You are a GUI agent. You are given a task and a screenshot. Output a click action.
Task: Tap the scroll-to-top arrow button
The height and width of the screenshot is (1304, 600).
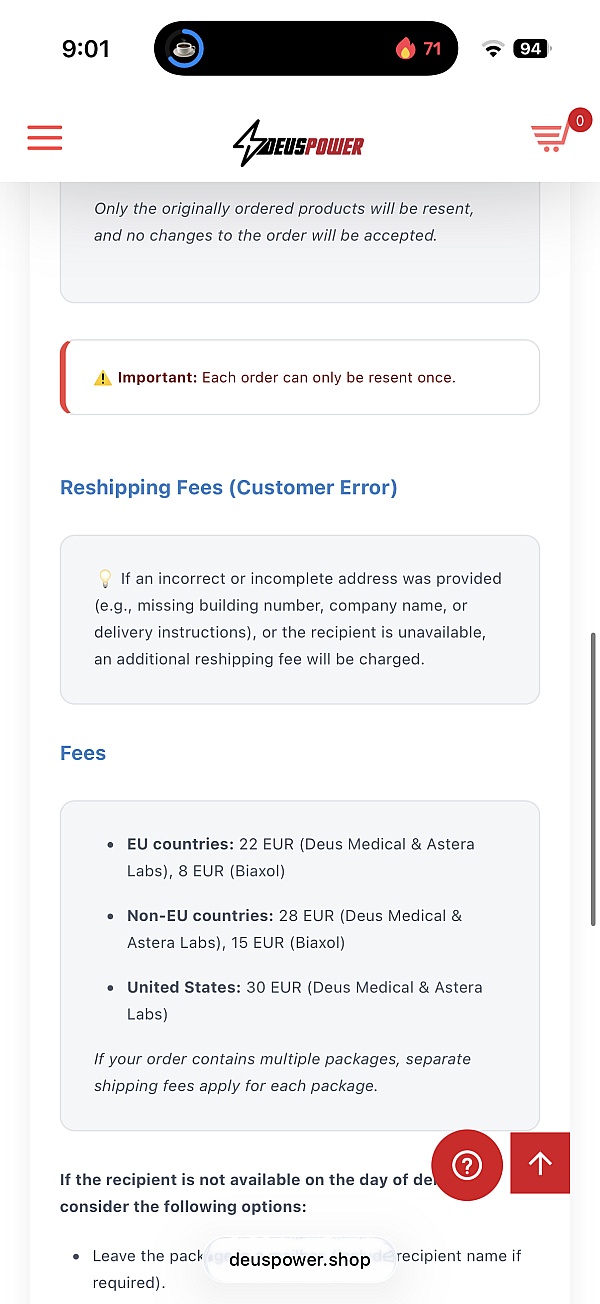pyautogui.click(x=540, y=1163)
